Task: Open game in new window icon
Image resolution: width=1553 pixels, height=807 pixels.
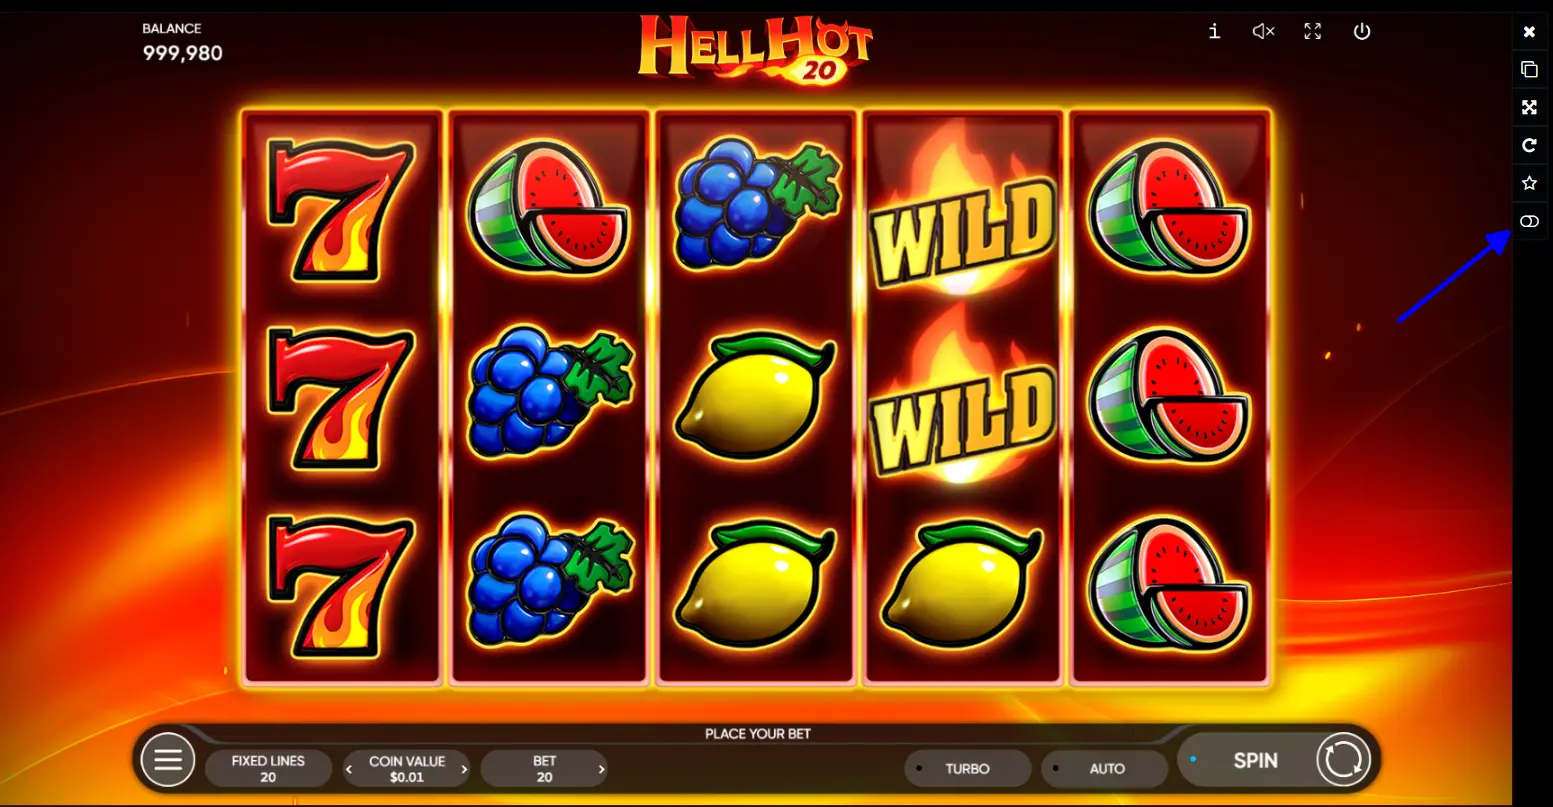Action: point(1529,69)
